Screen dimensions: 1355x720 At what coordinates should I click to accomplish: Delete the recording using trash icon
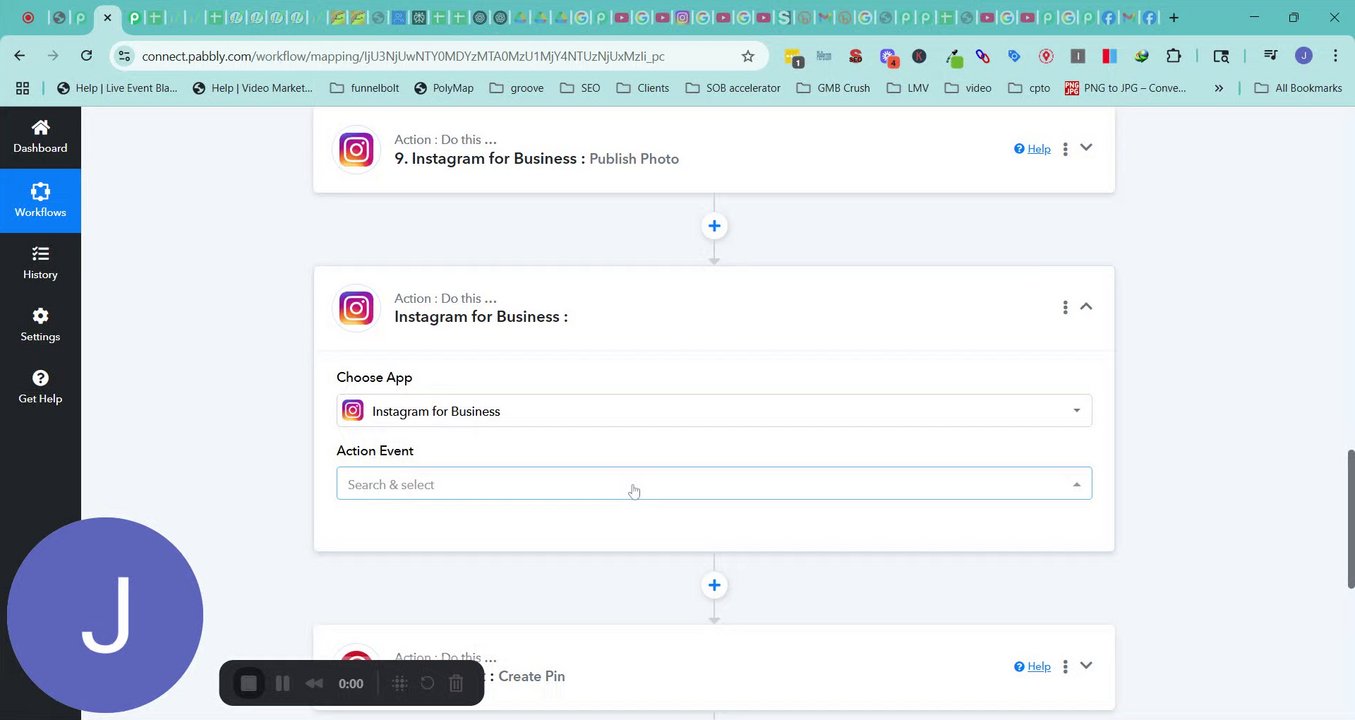[456, 683]
